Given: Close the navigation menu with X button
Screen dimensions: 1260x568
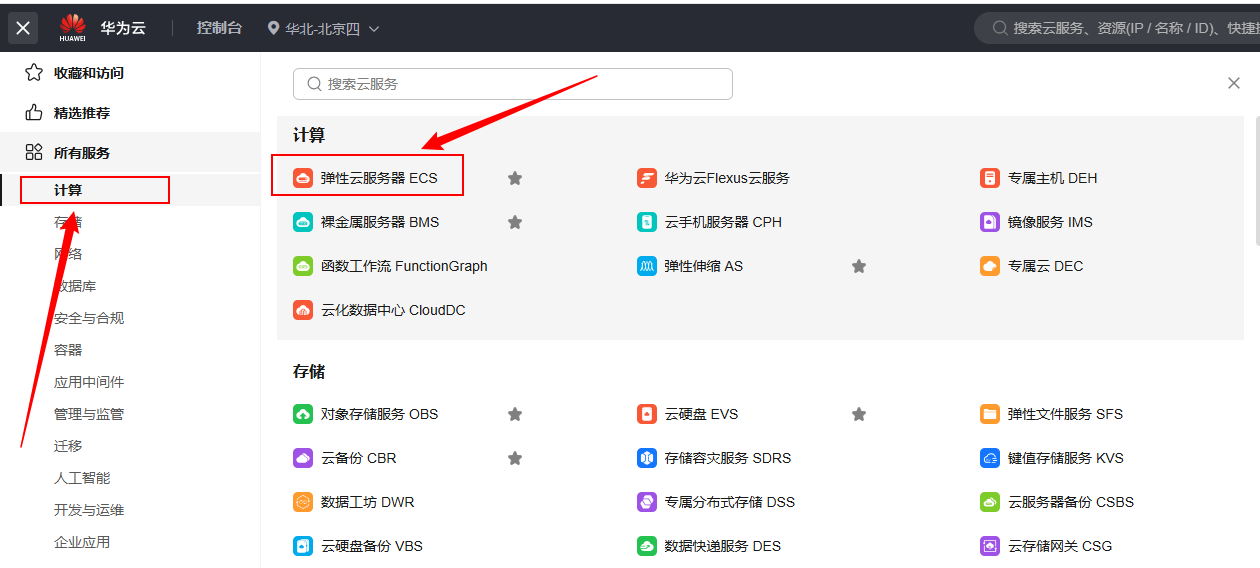Looking at the screenshot, I should coord(24,28).
